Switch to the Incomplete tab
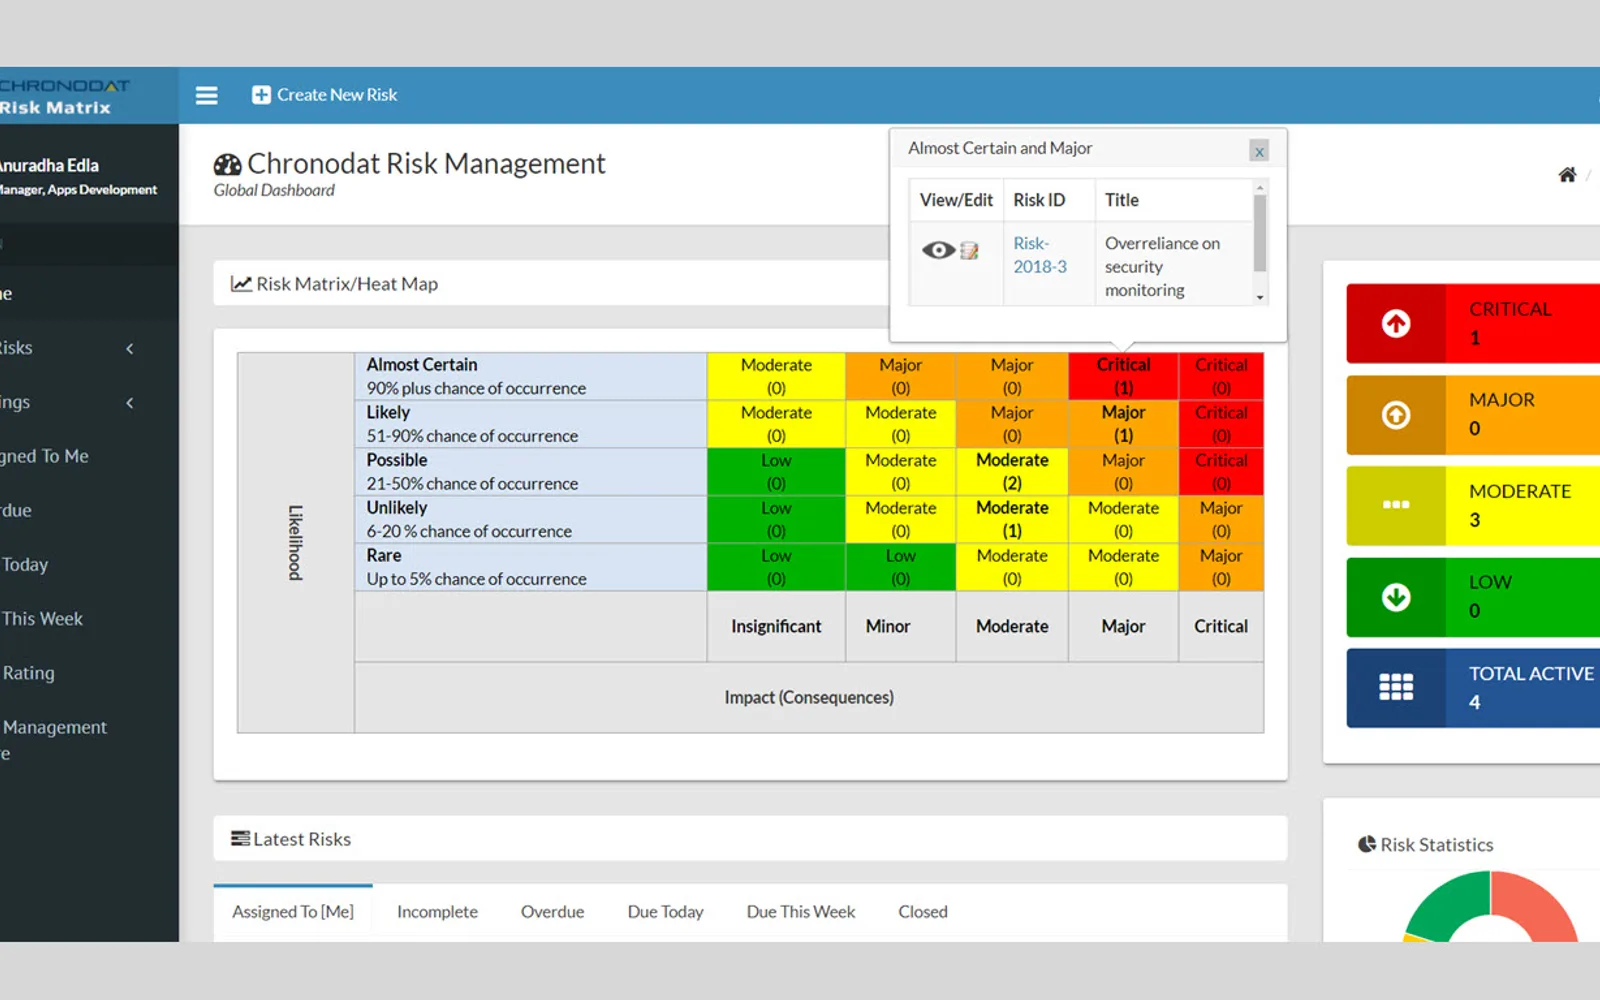This screenshot has height=1000, width=1600. click(x=437, y=912)
